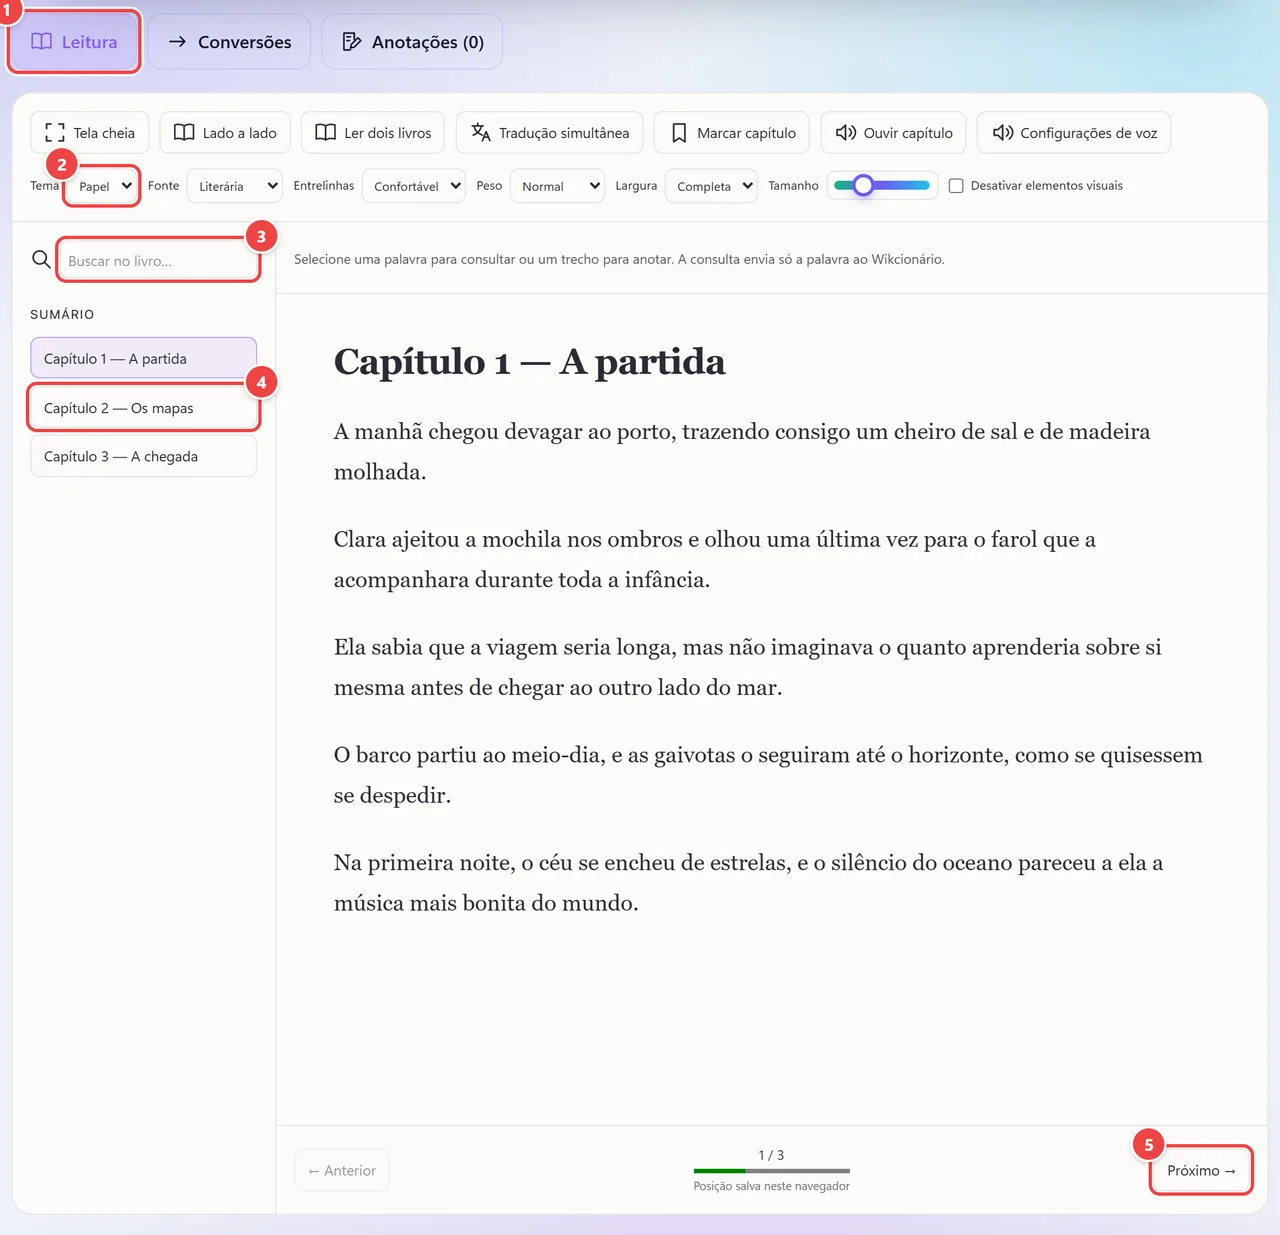Click the heading text Capítulo 1 — A partida
The image size is (1280, 1235).
click(x=529, y=361)
